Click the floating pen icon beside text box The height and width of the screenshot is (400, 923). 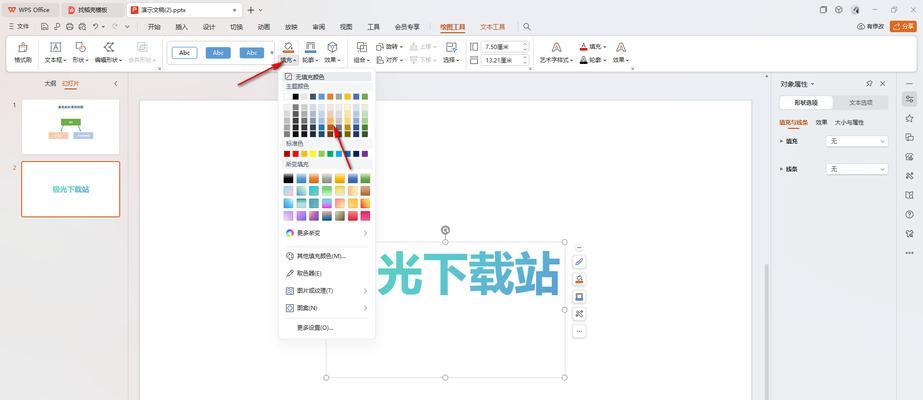coord(579,262)
